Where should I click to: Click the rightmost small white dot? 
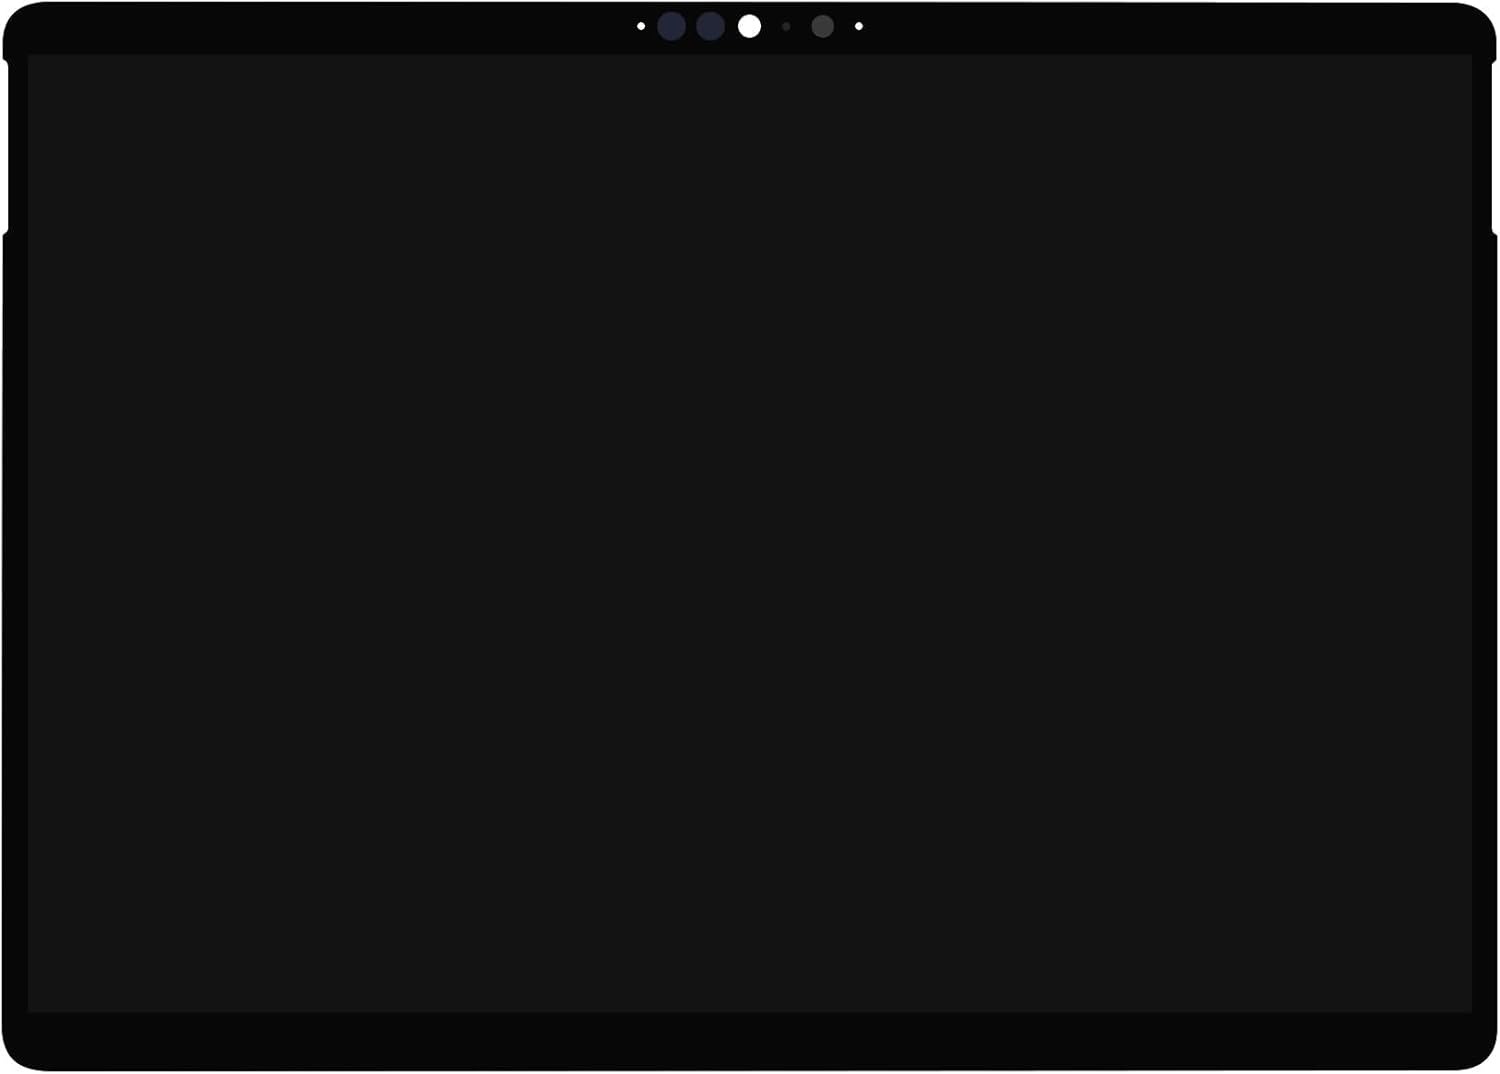[859, 27]
